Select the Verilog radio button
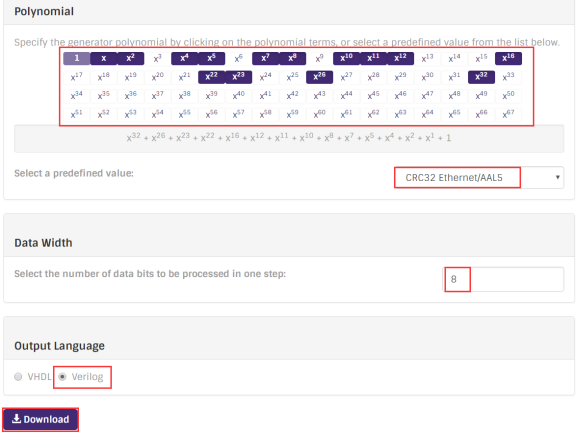 [x=62, y=377]
